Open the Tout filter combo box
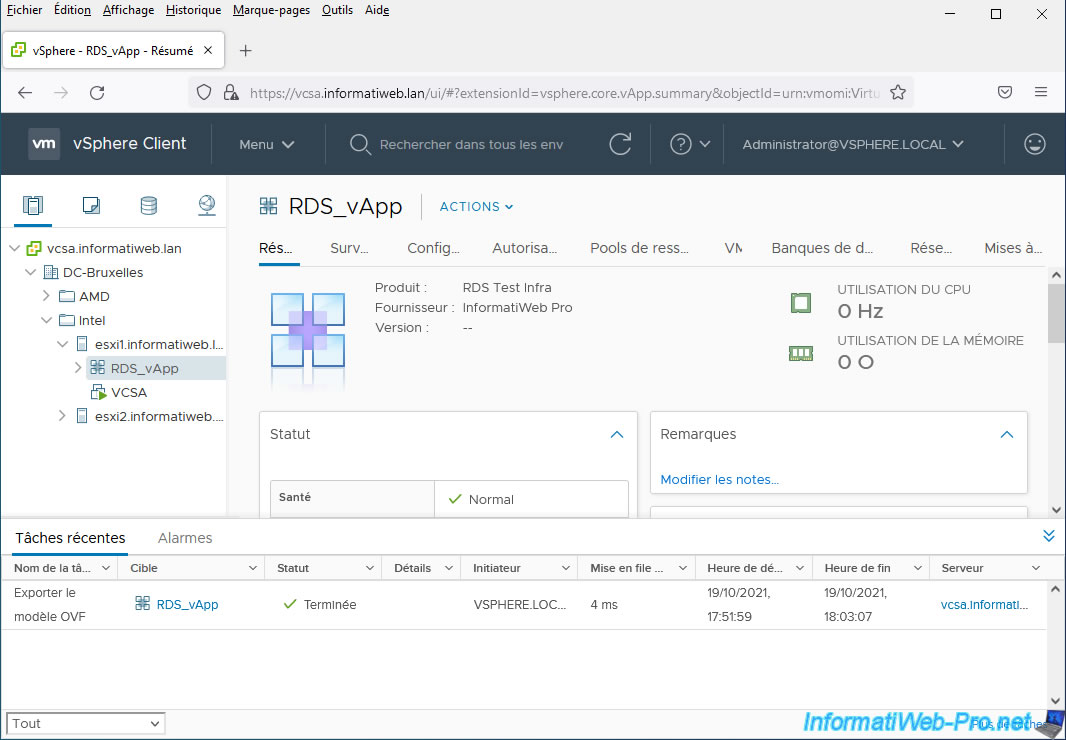The width and height of the screenshot is (1066, 740). 86,723
